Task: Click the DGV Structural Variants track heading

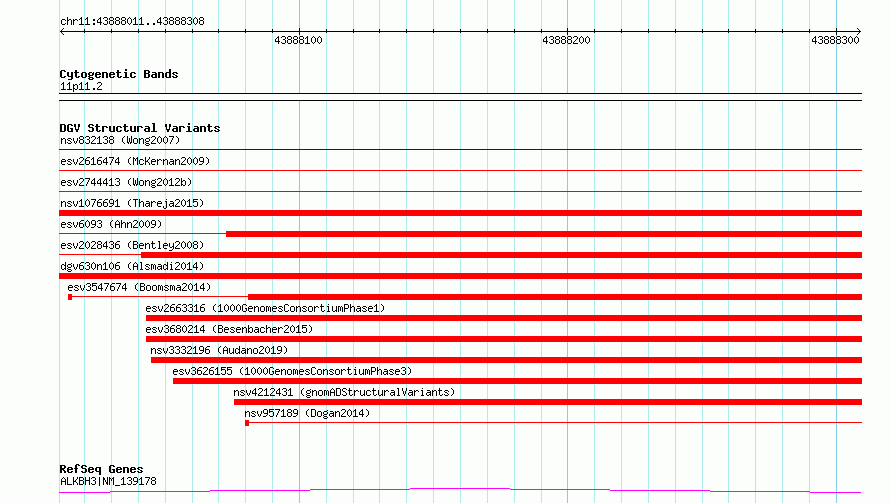Action: 140,128
